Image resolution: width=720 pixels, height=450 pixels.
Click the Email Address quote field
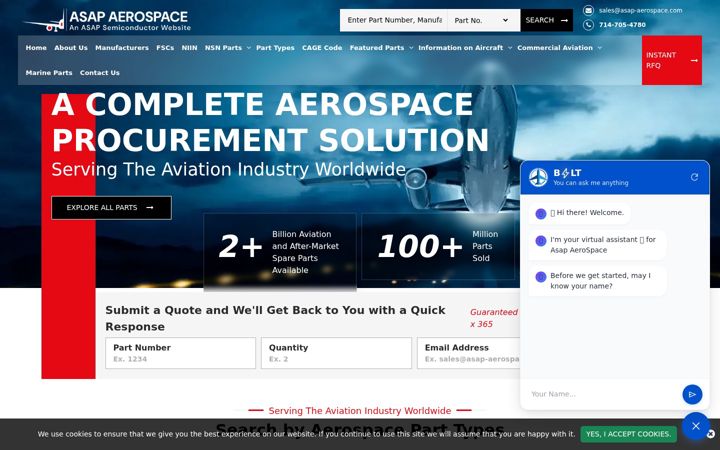pos(469,353)
